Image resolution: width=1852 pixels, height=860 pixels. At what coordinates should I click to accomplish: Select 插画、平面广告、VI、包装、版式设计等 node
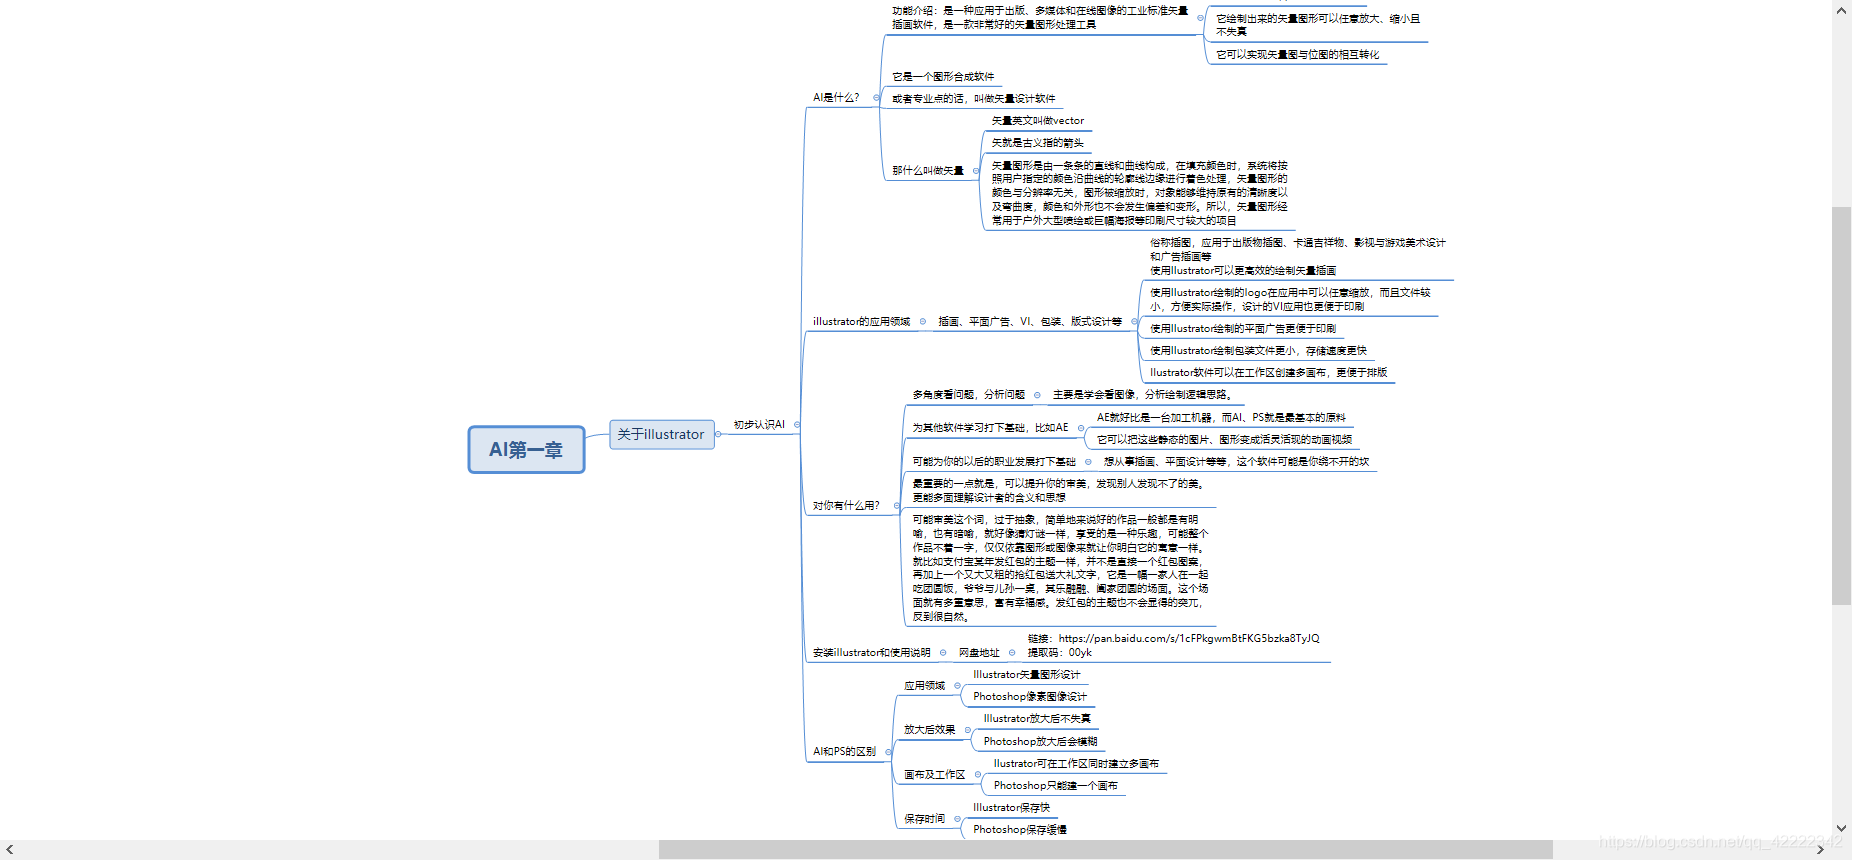(1030, 322)
